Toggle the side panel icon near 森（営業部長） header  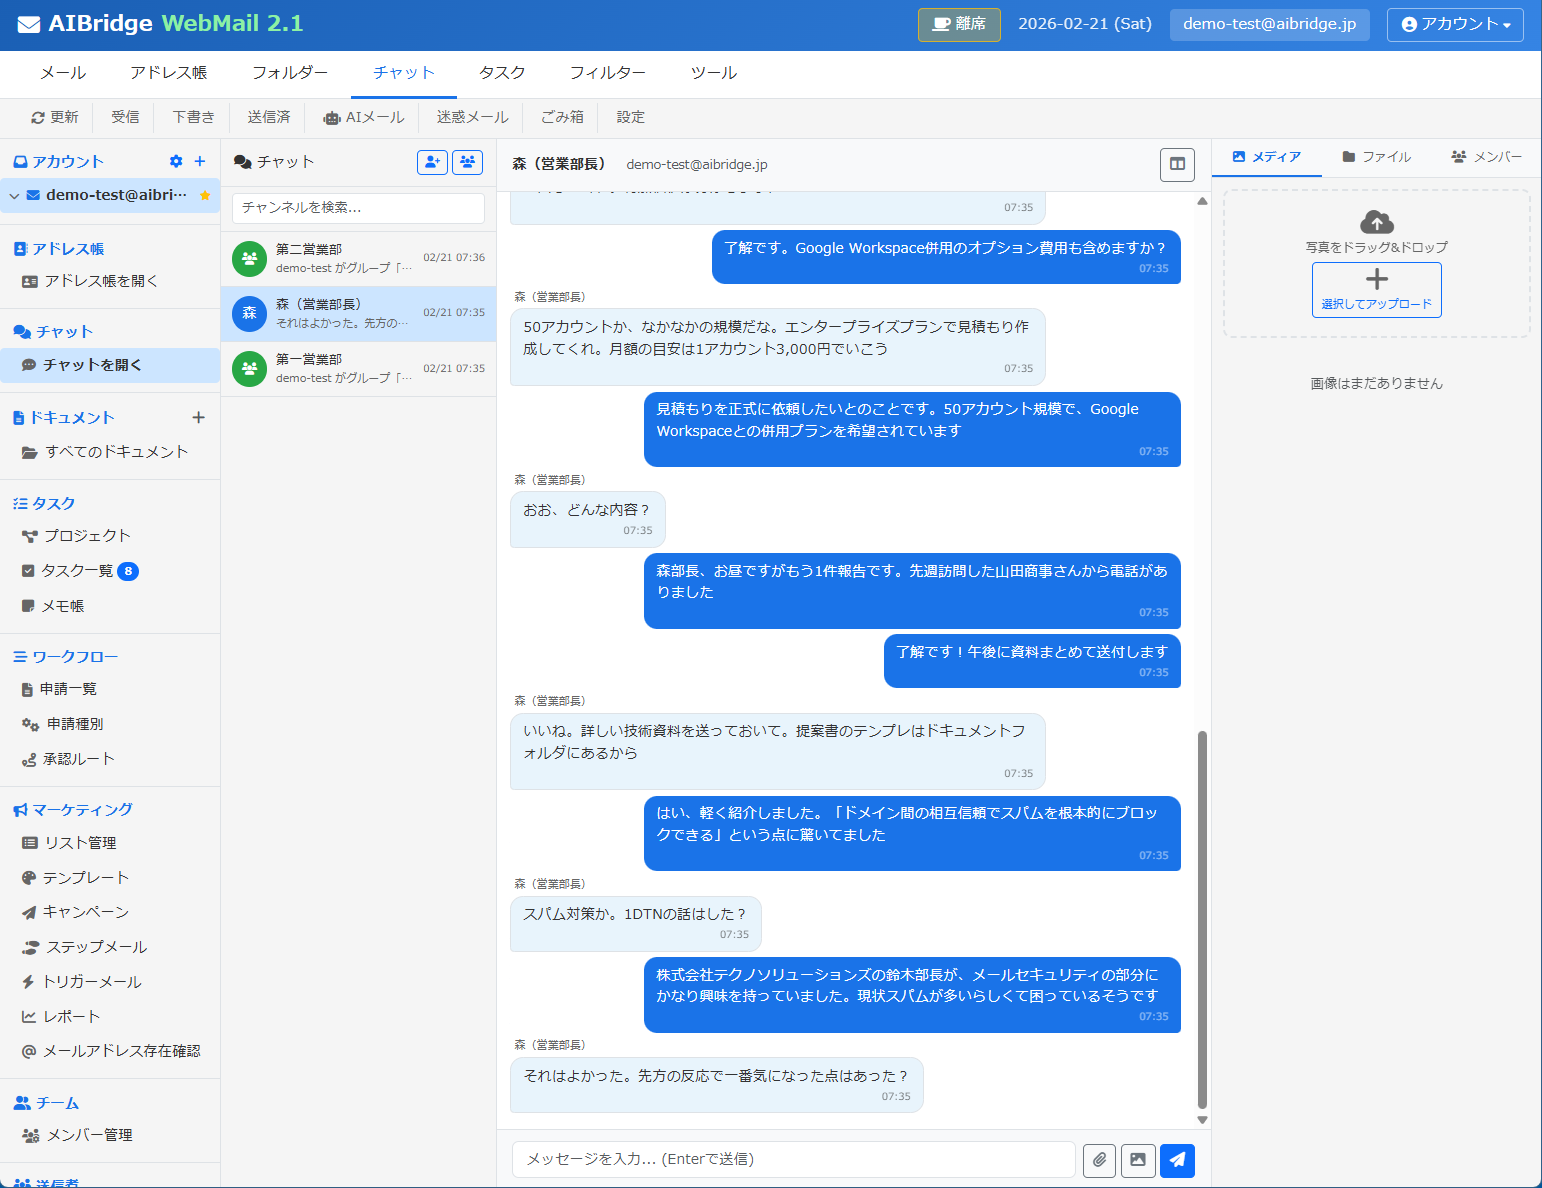[x=1177, y=164]
